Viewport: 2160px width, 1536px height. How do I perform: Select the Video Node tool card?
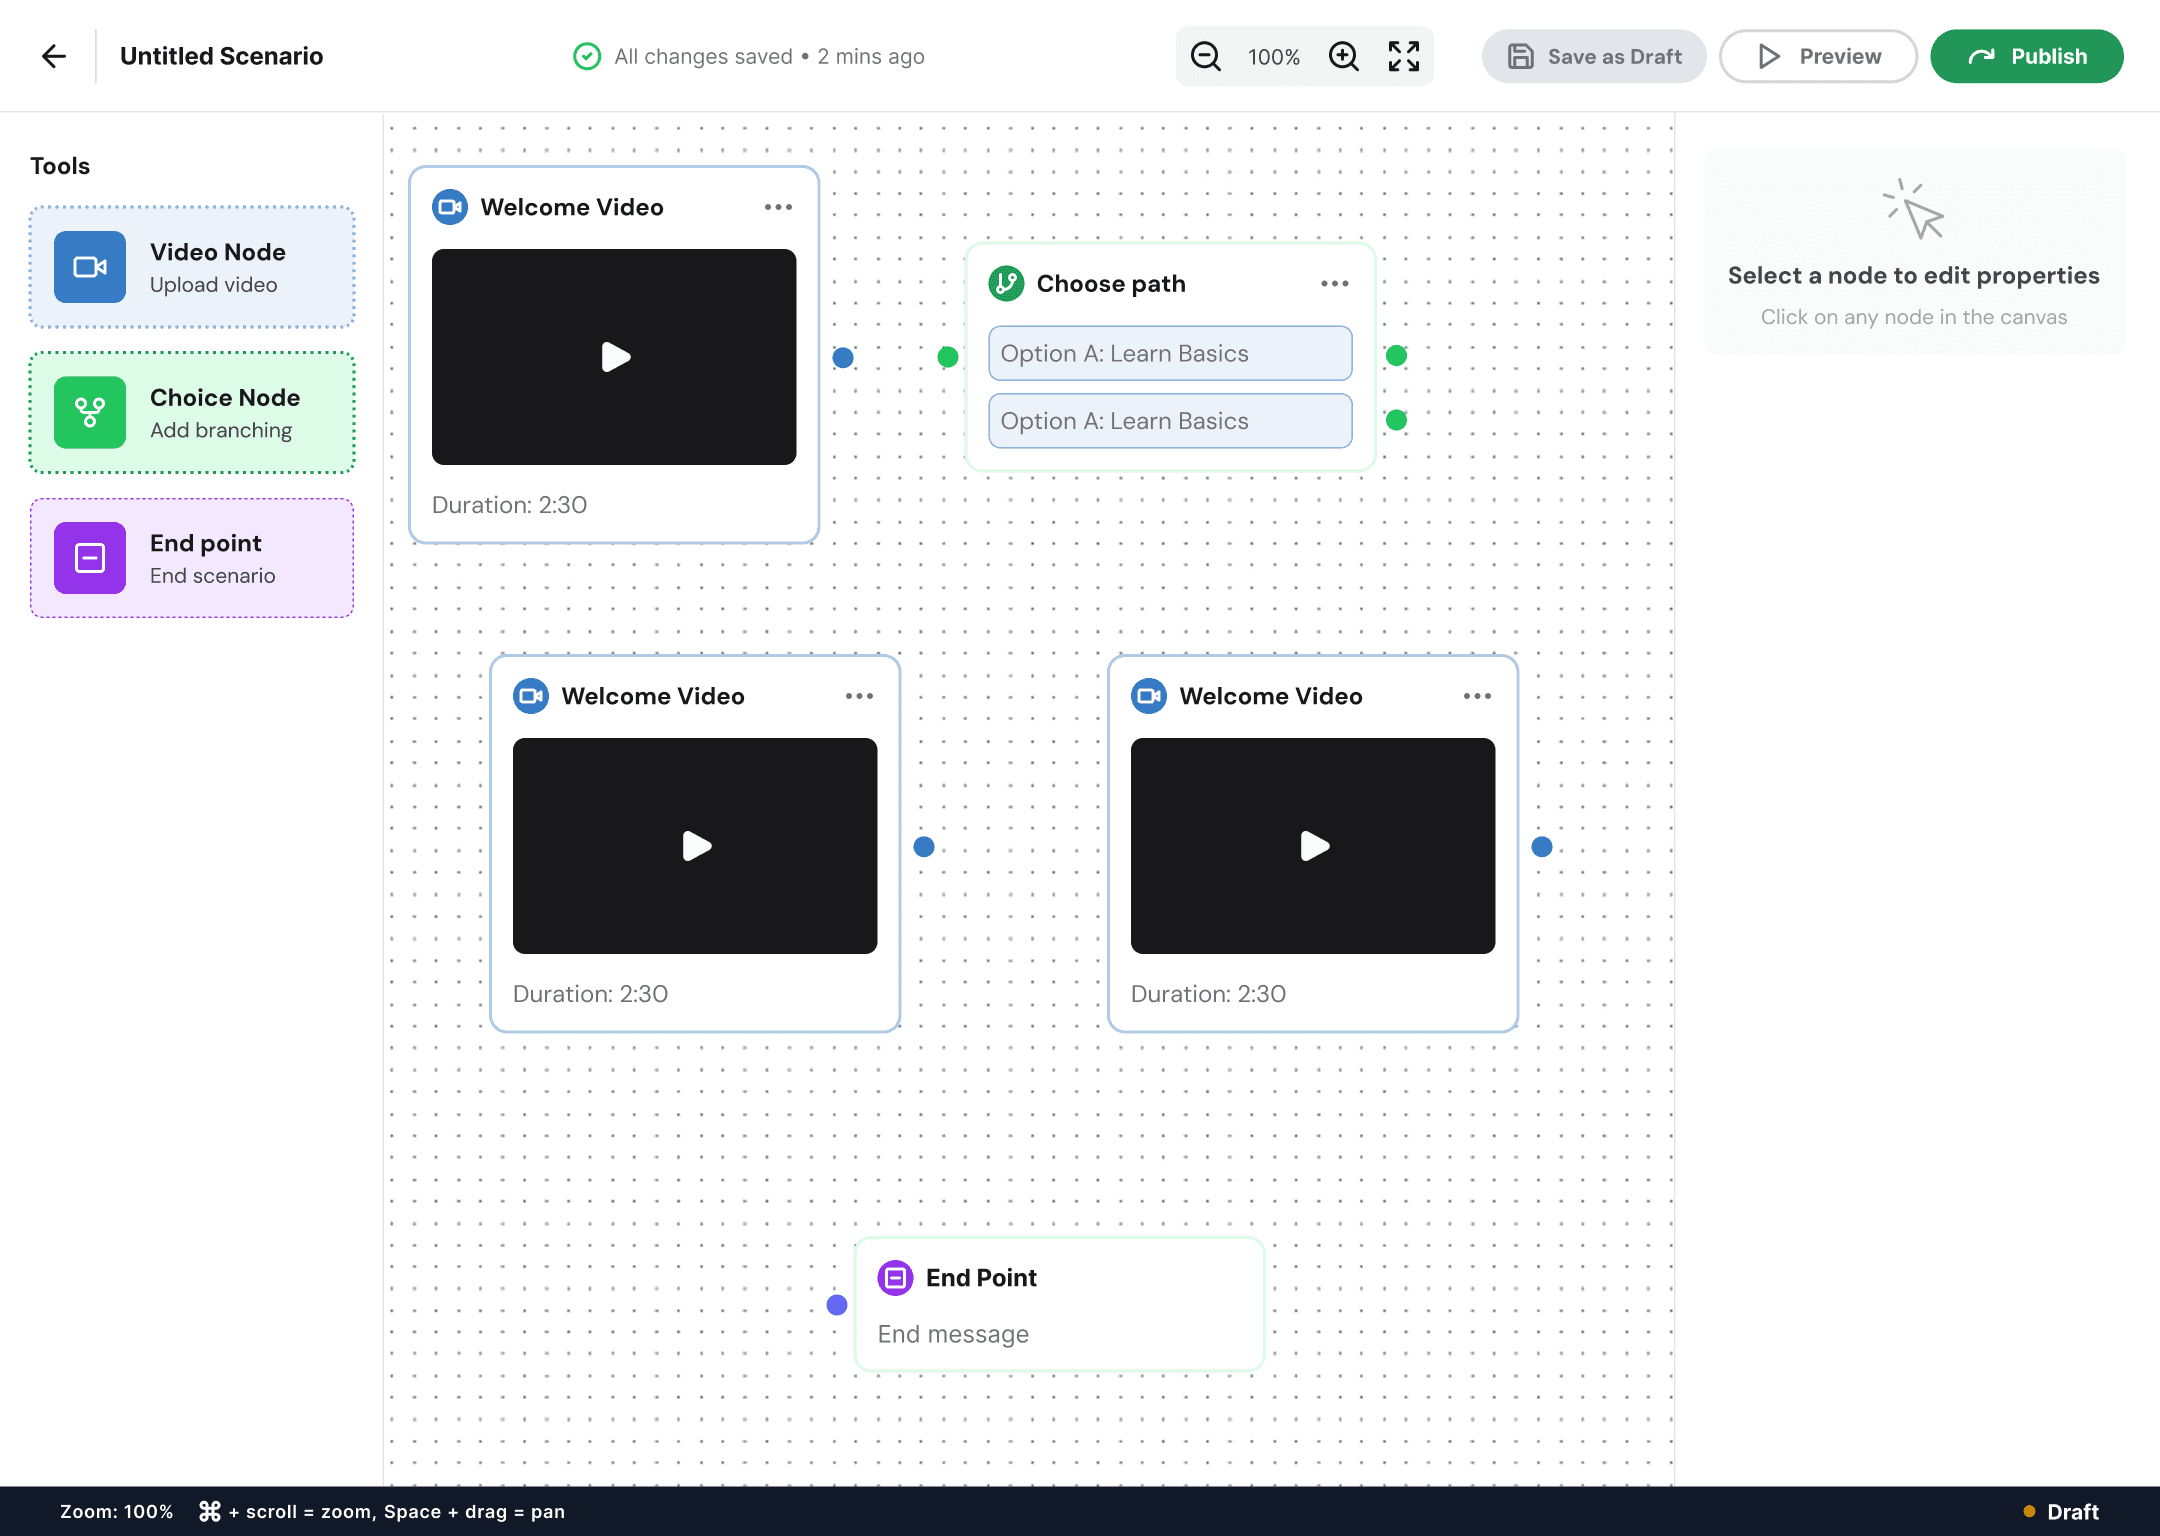point(192,267)
